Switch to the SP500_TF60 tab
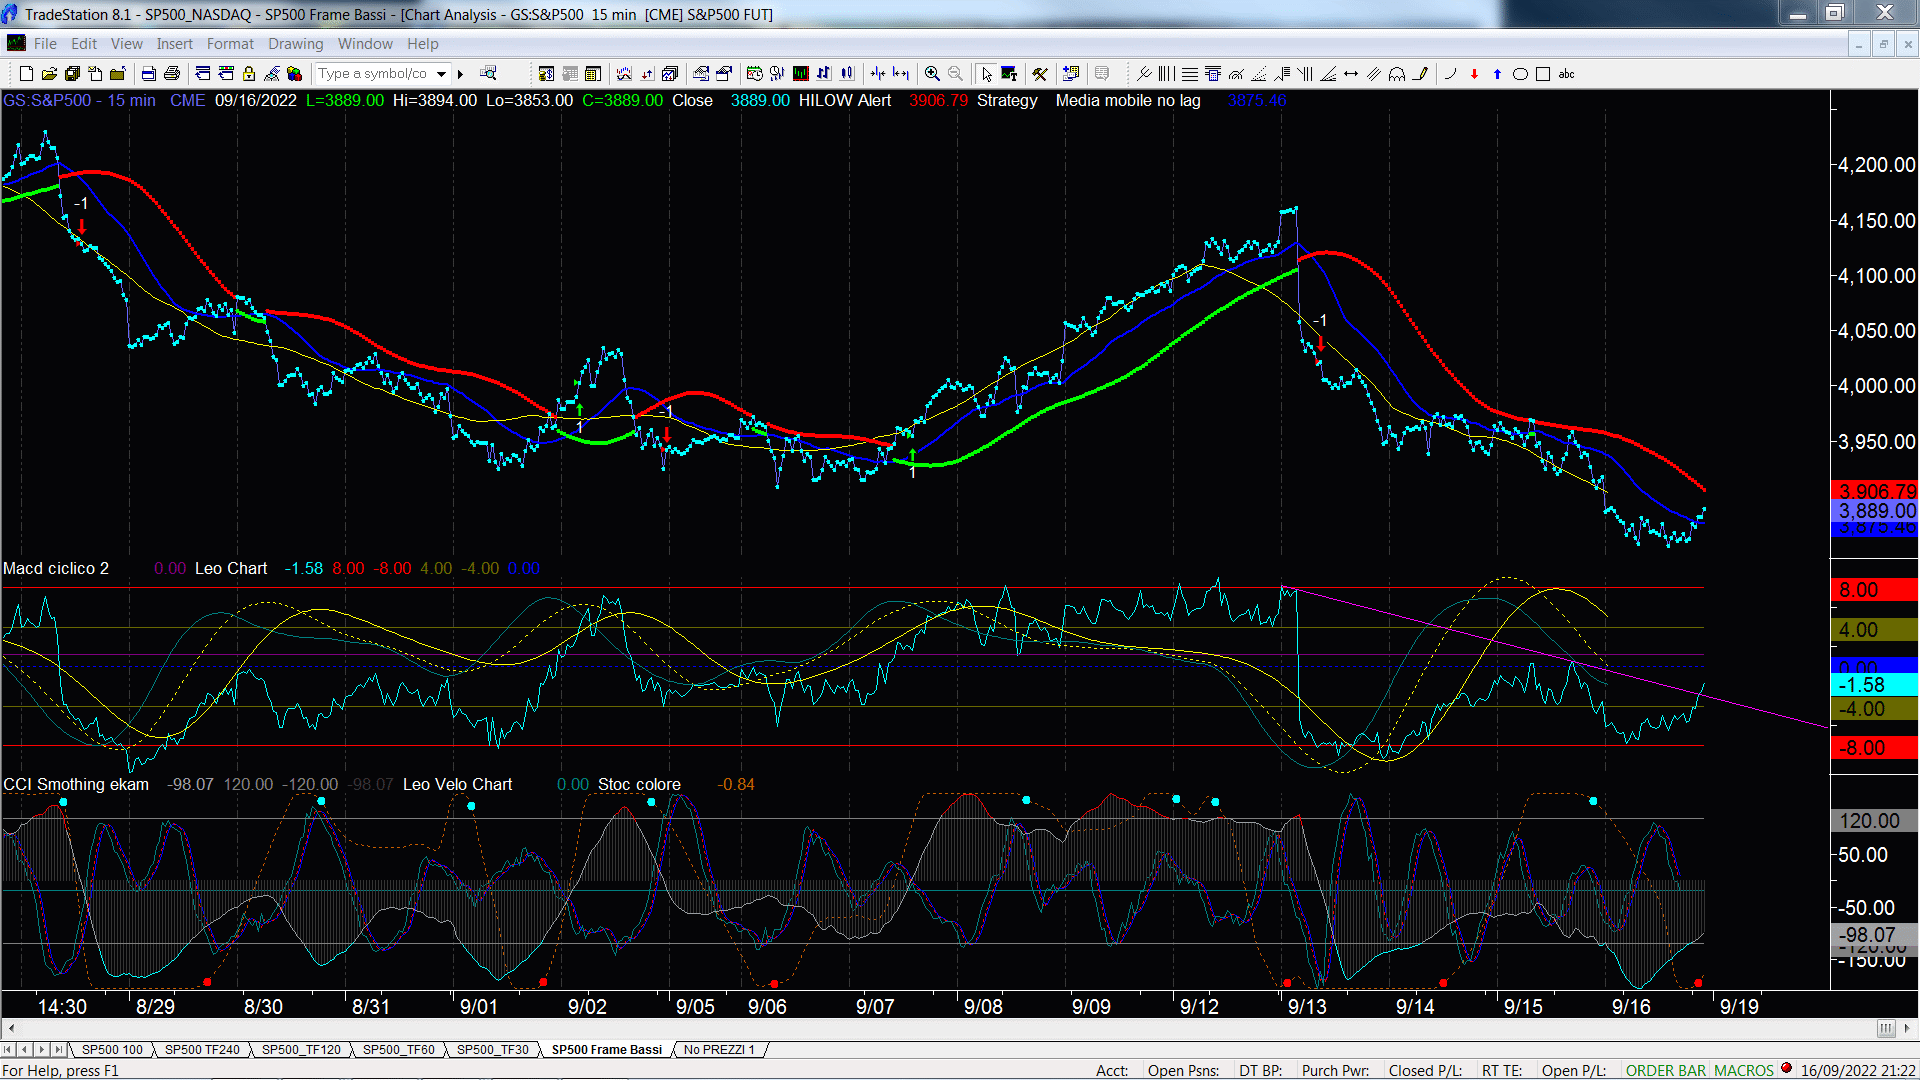The height and width of the screenshot is (1080, 1920). 398,1050
